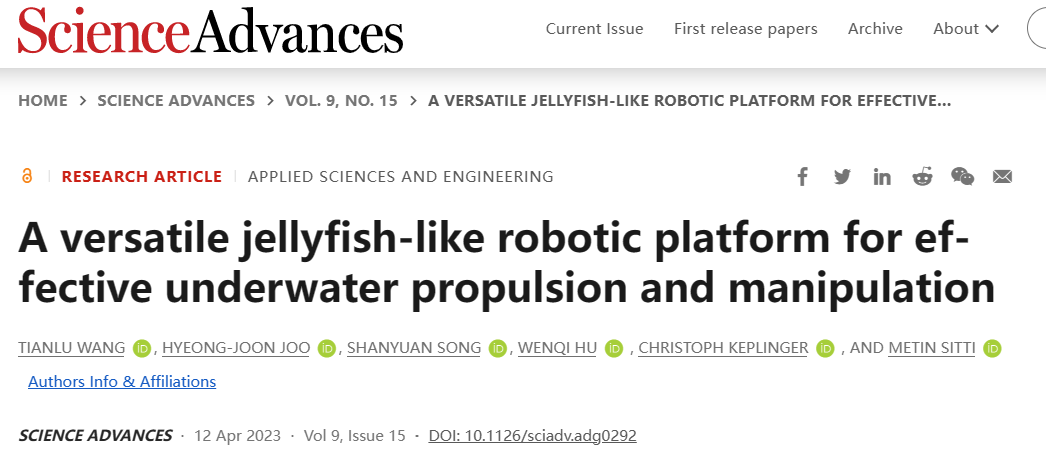Share article on Reddit
The height and width of the screenshot is (449, 1046).
point(922,177)
